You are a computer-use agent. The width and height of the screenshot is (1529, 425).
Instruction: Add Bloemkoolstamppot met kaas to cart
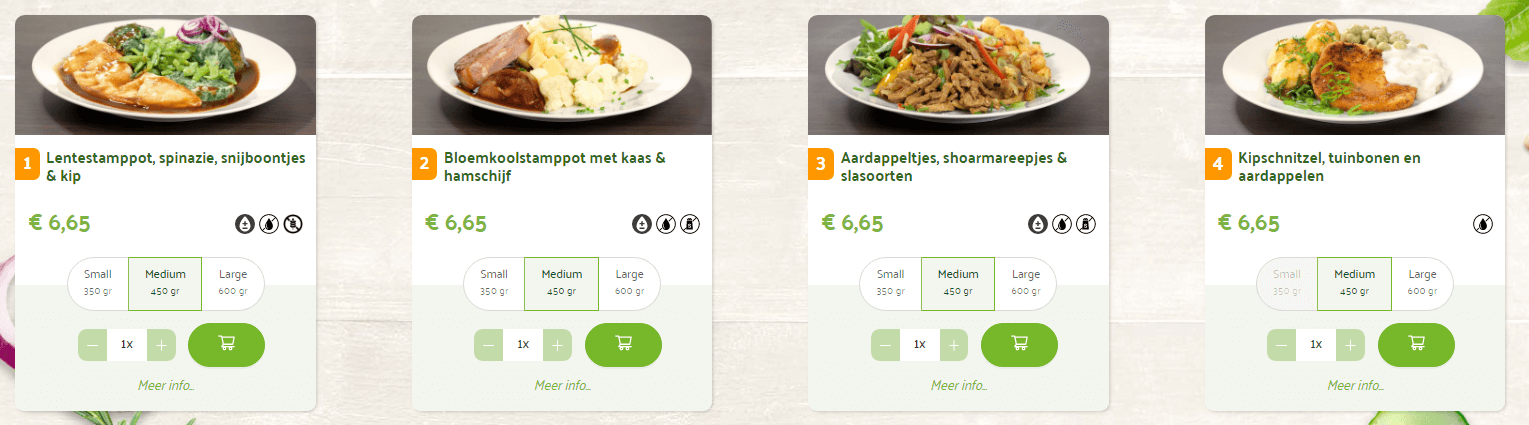(623, 345)
